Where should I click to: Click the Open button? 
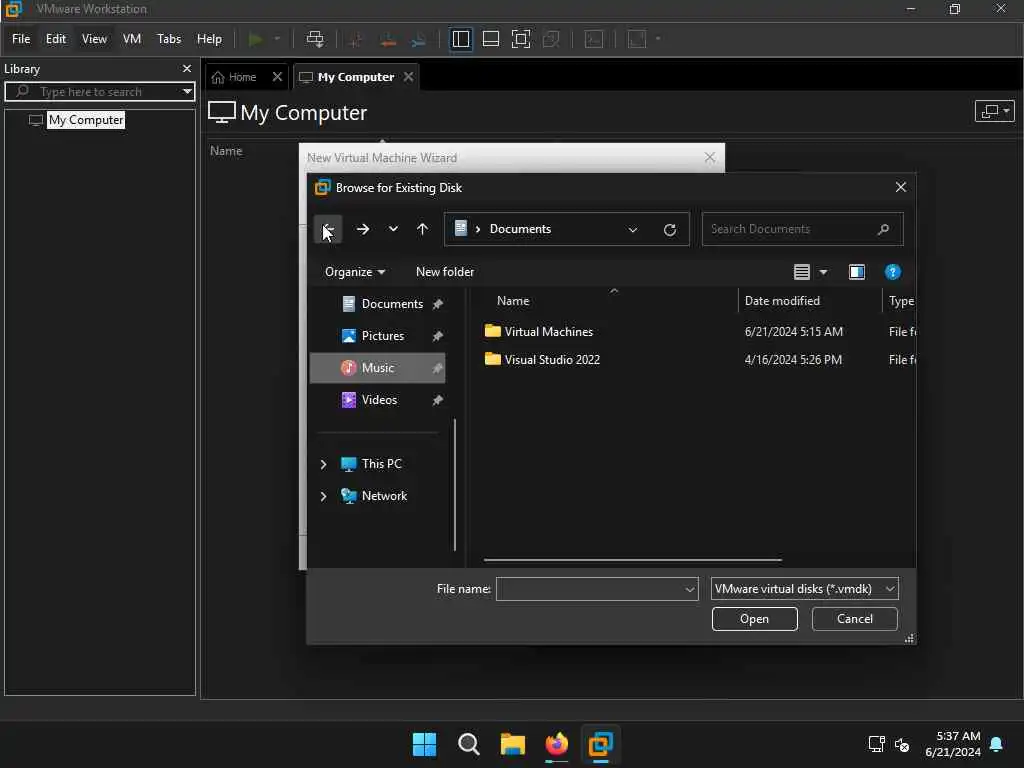coord(754,619)
